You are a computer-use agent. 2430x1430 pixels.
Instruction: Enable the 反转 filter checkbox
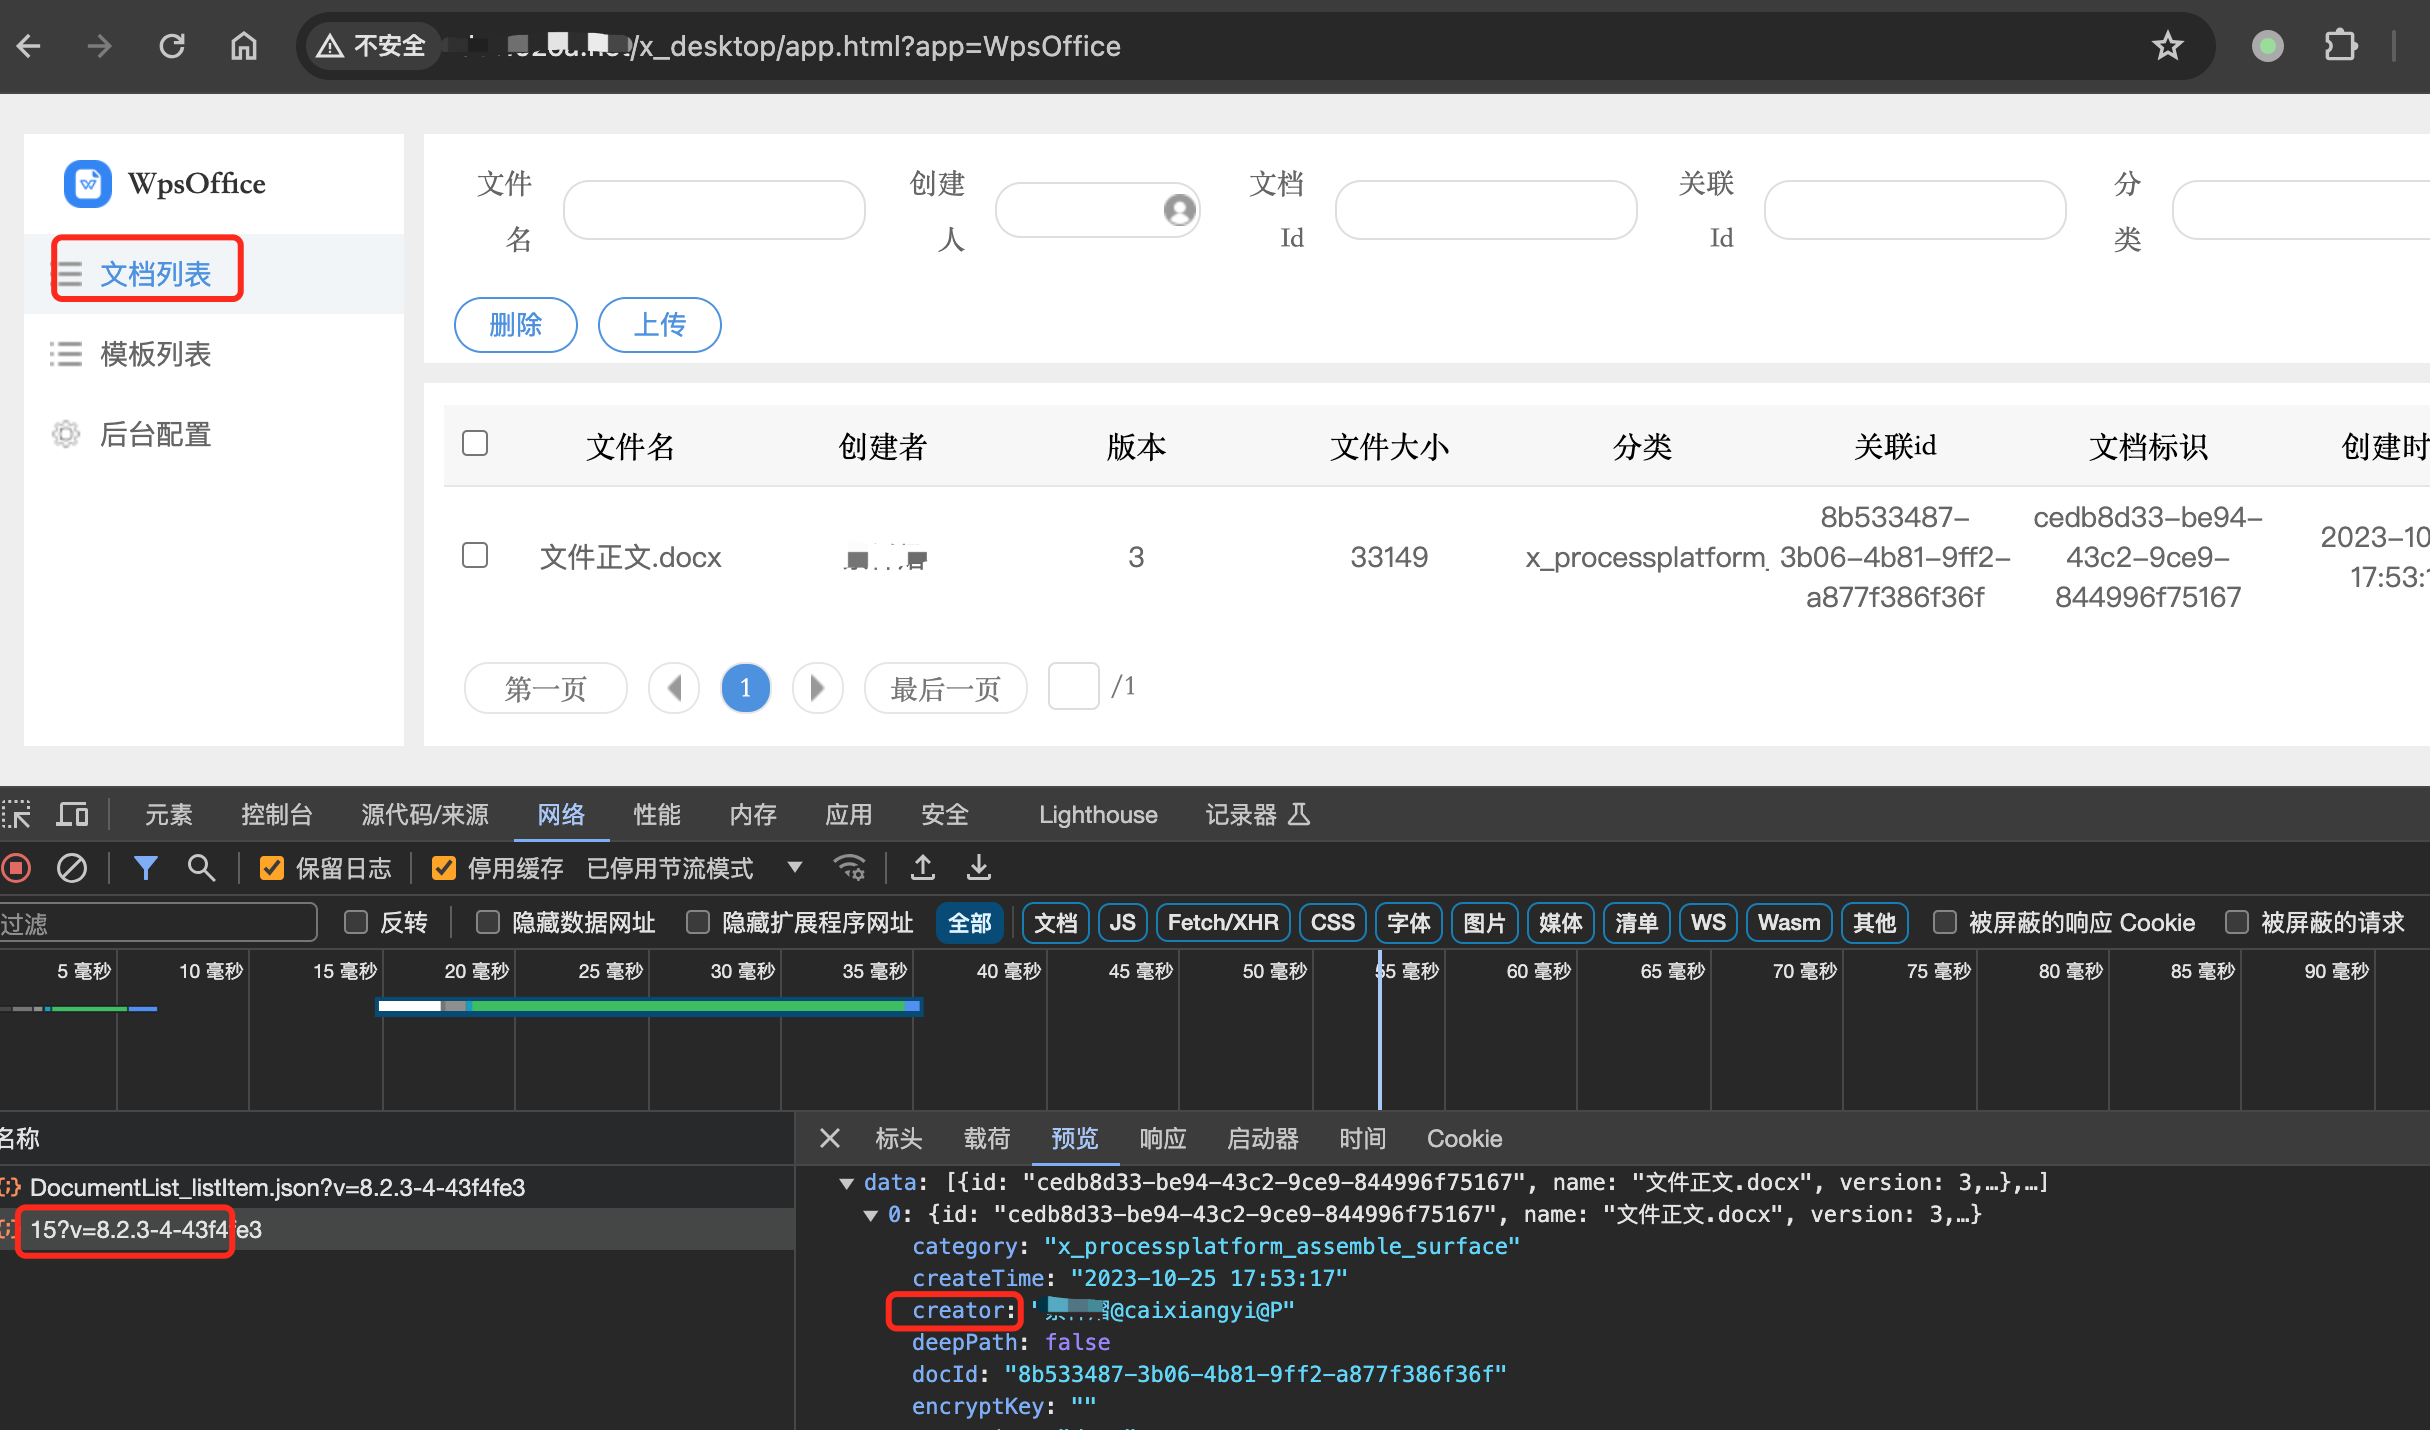(356, 922)
